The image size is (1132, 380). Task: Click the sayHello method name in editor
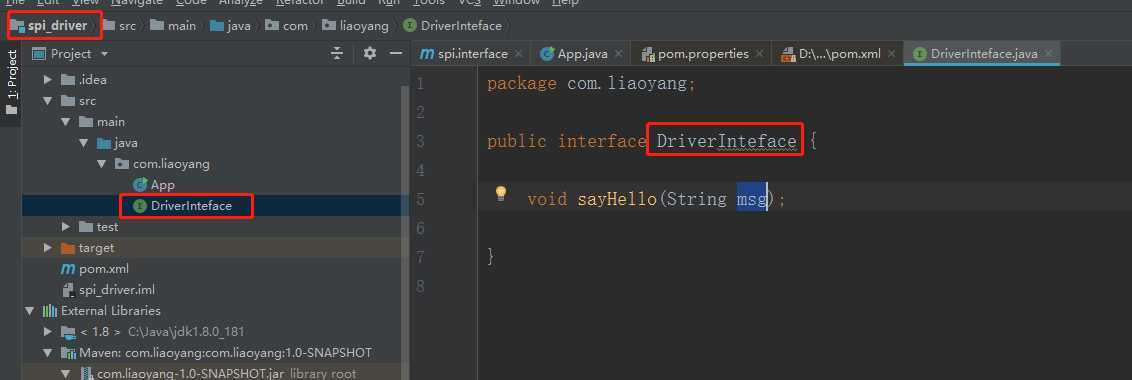(x=617, y=199)
